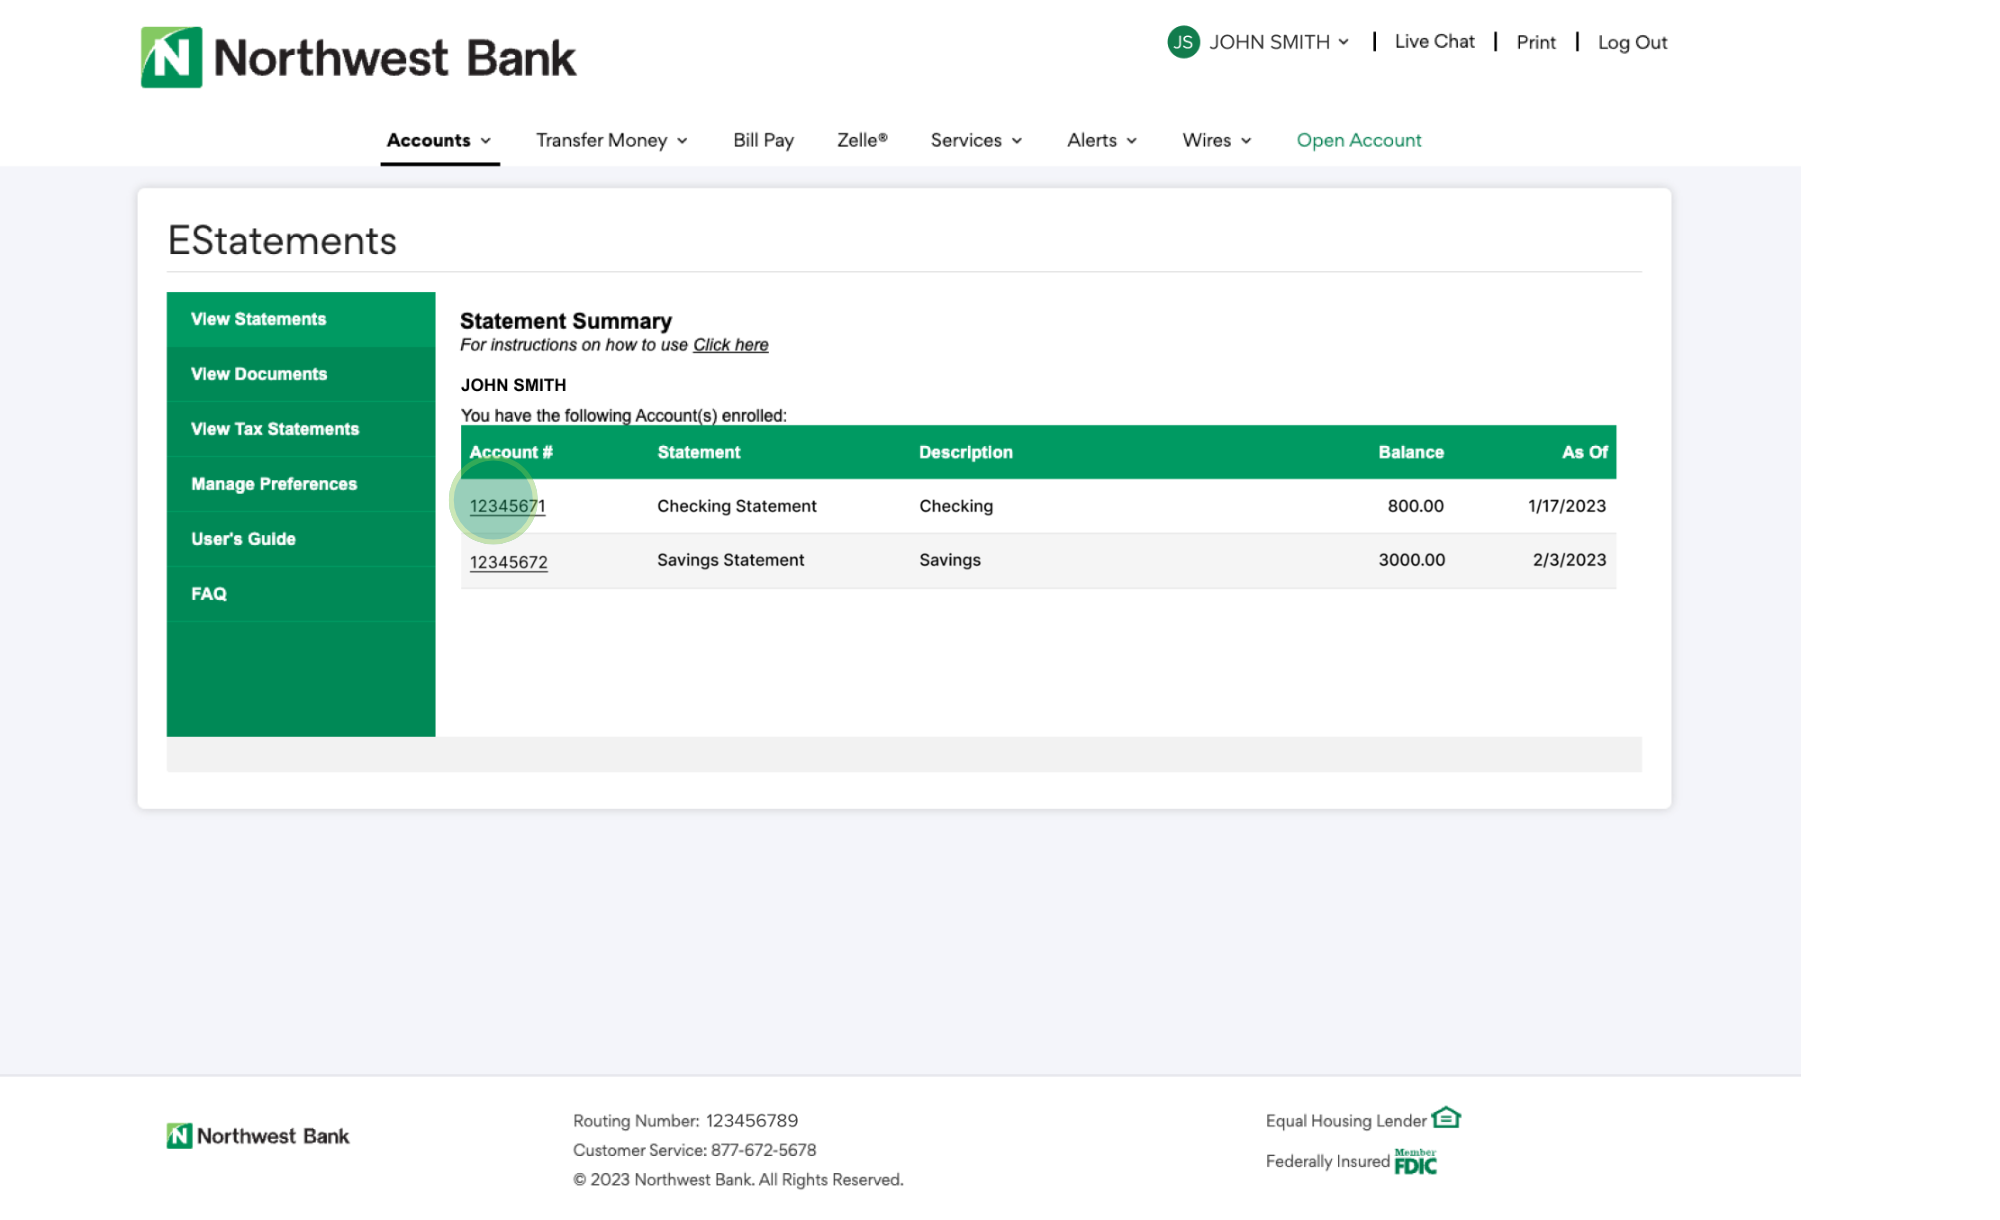This screenshot has height=1220, width=2000.
Task: Expand the JOHN SMITH user dropdown
Action: pyautogui.click(x=1278, y=42)
